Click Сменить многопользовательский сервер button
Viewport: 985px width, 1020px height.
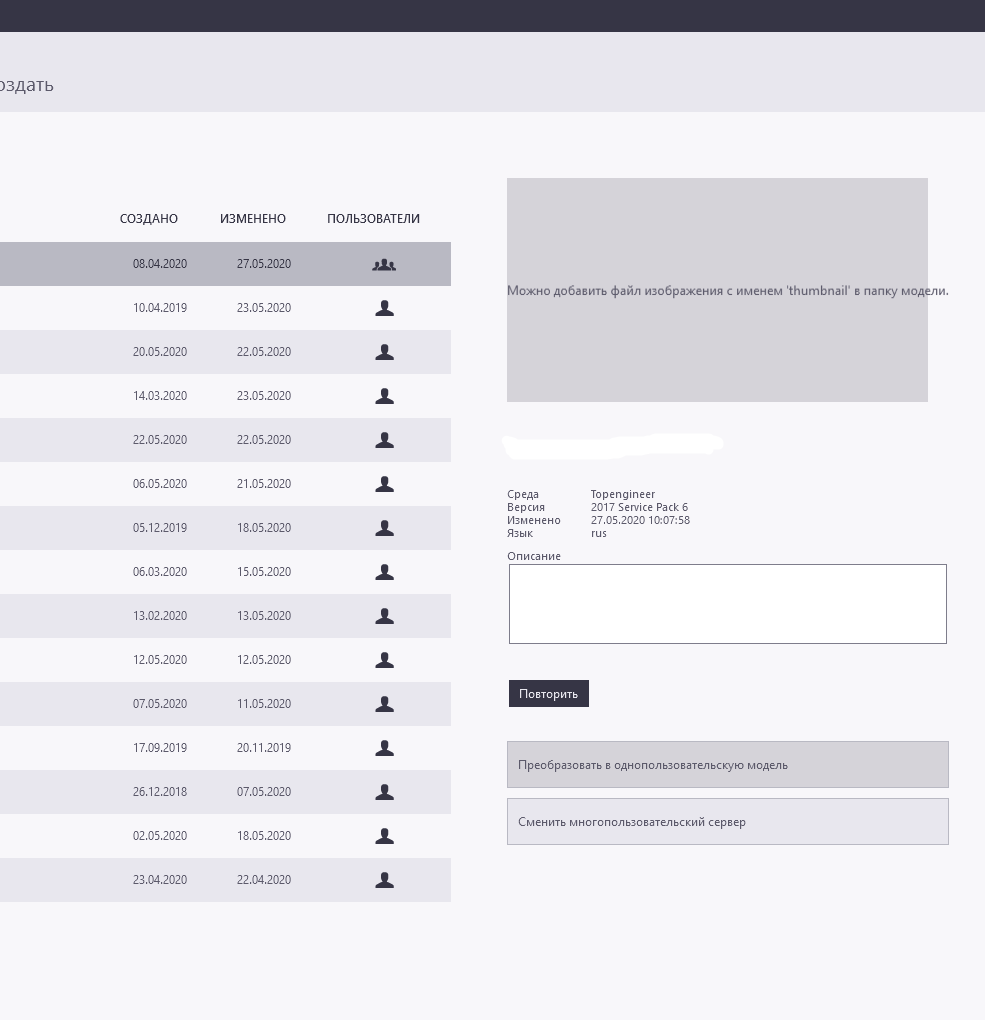pos(727,822)
